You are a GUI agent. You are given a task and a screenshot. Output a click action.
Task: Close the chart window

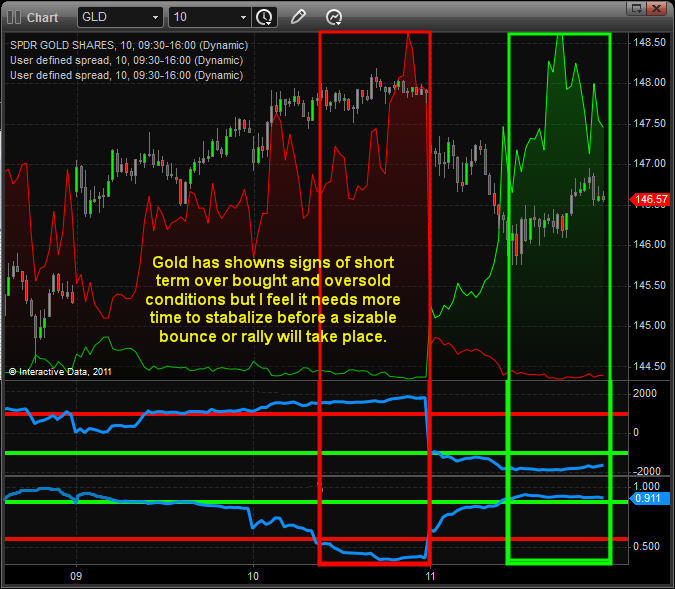pyautogui.click(x=654, y=9)
